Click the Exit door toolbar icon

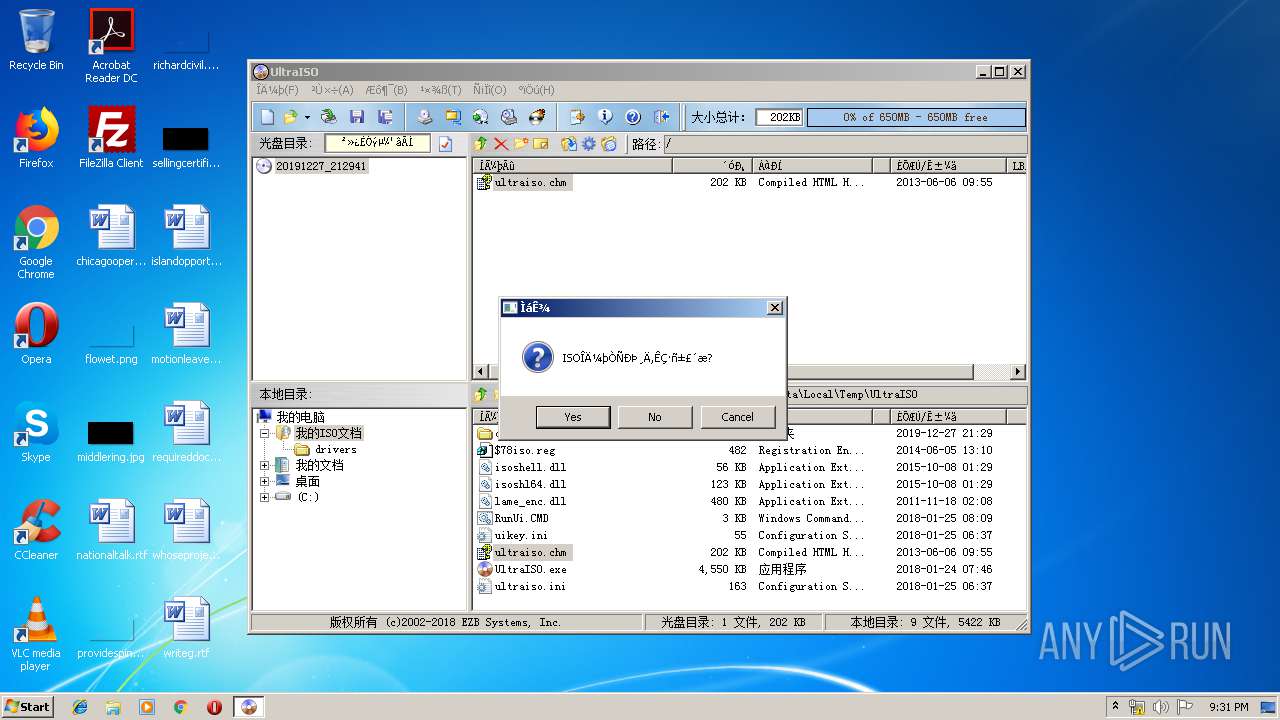coord(661,117)
